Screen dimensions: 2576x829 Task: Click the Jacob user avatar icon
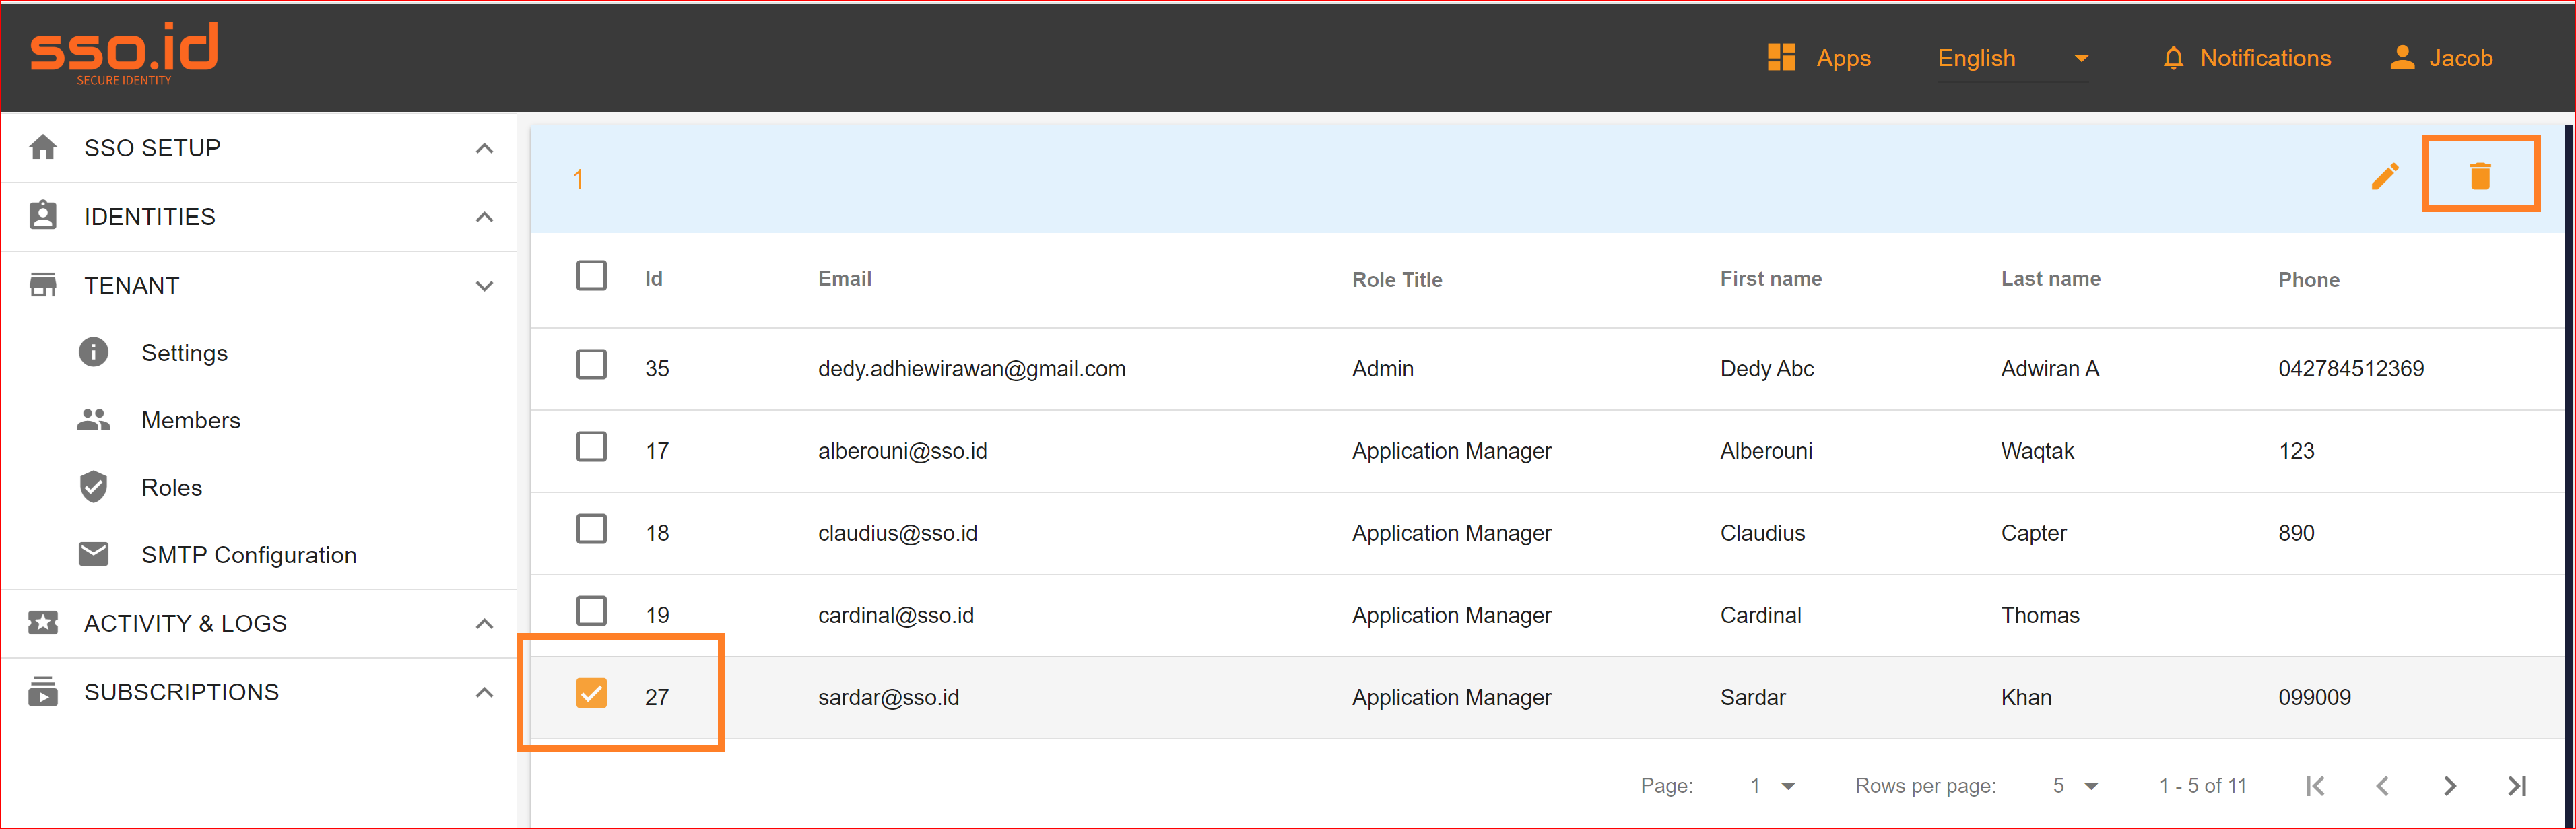(2402, 58)
